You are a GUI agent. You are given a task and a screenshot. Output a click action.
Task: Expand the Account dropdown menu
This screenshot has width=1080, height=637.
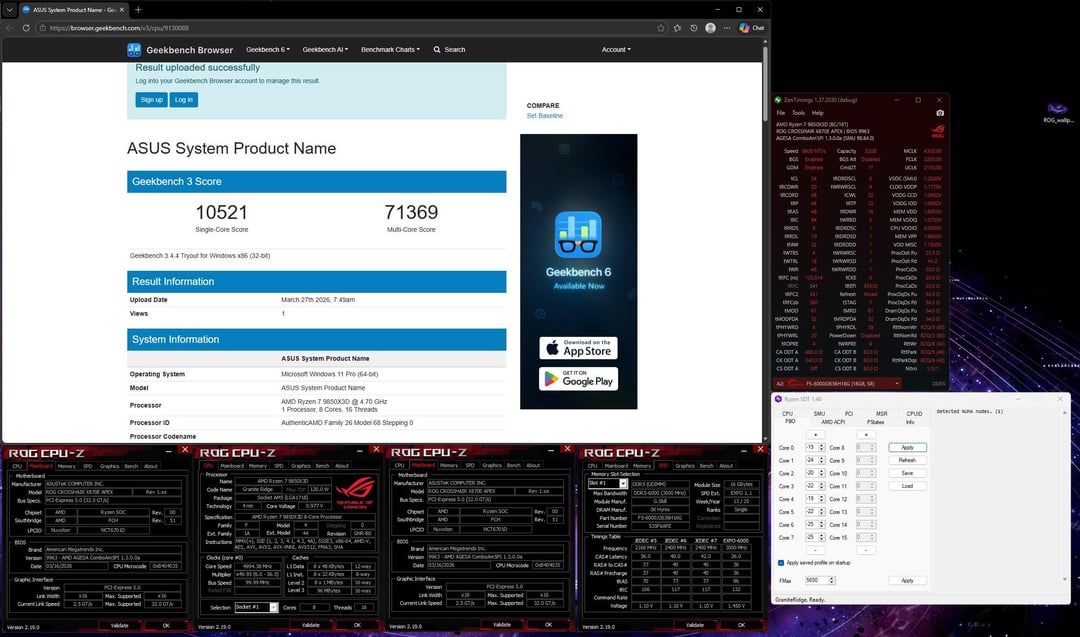[615, 49]
